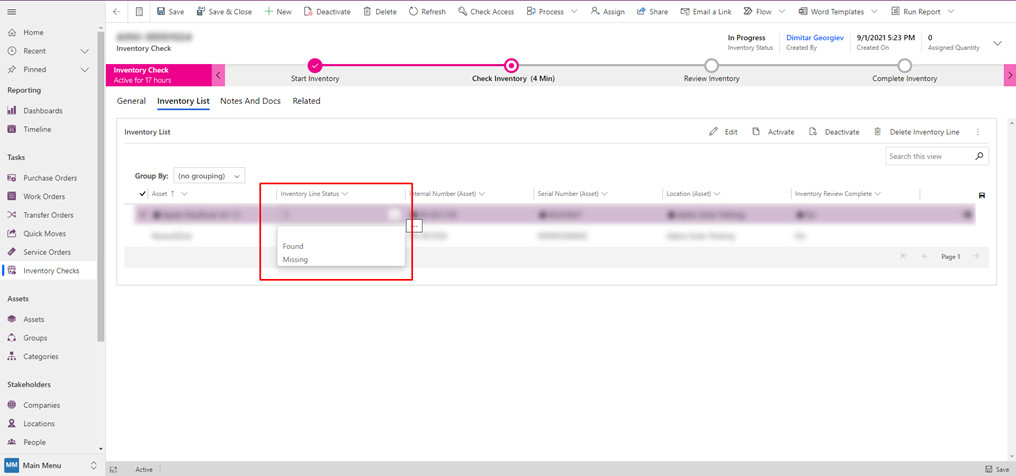Click the Delete trash icon in toolbar
Image resolution: width=1016 pixels, height=476 pixels.
367,12
